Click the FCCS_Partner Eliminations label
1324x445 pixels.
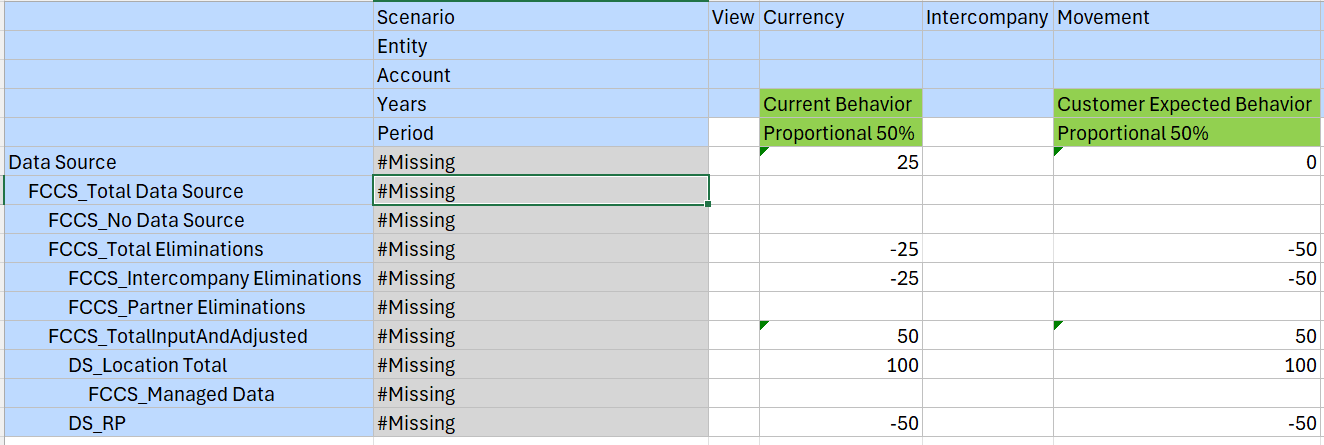point(187,307)
